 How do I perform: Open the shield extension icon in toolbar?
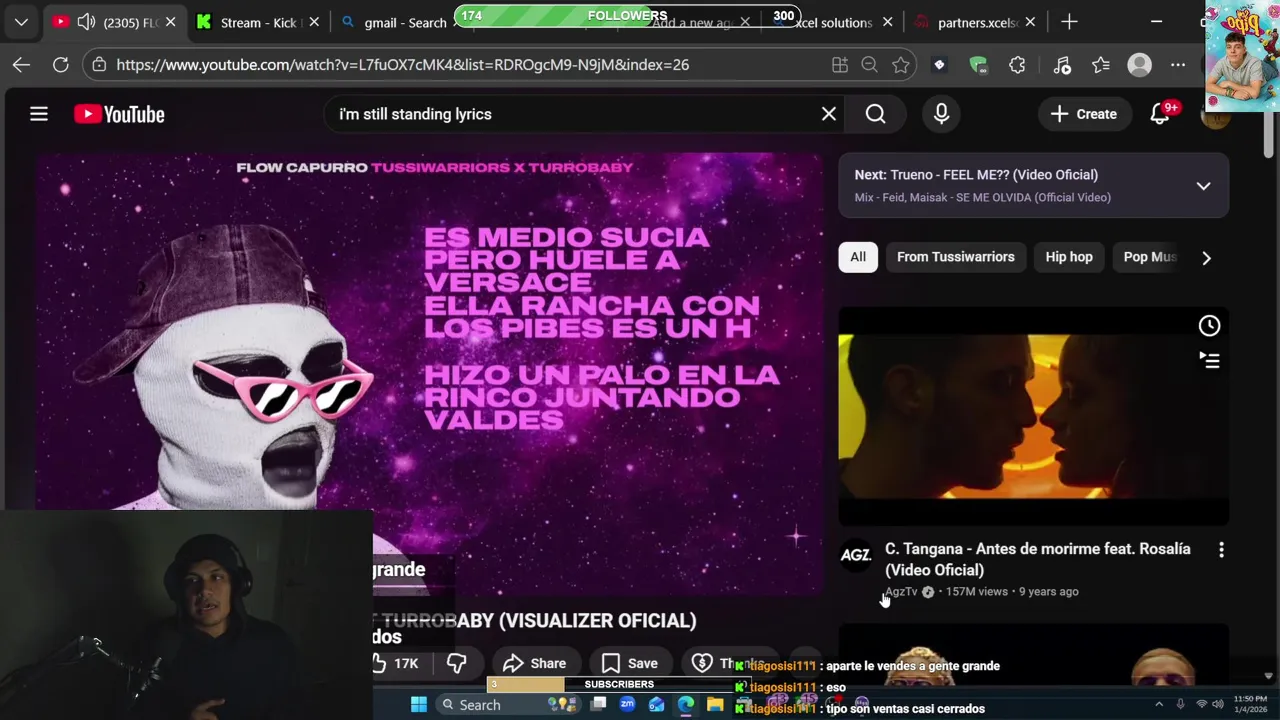tap(978, 65)
